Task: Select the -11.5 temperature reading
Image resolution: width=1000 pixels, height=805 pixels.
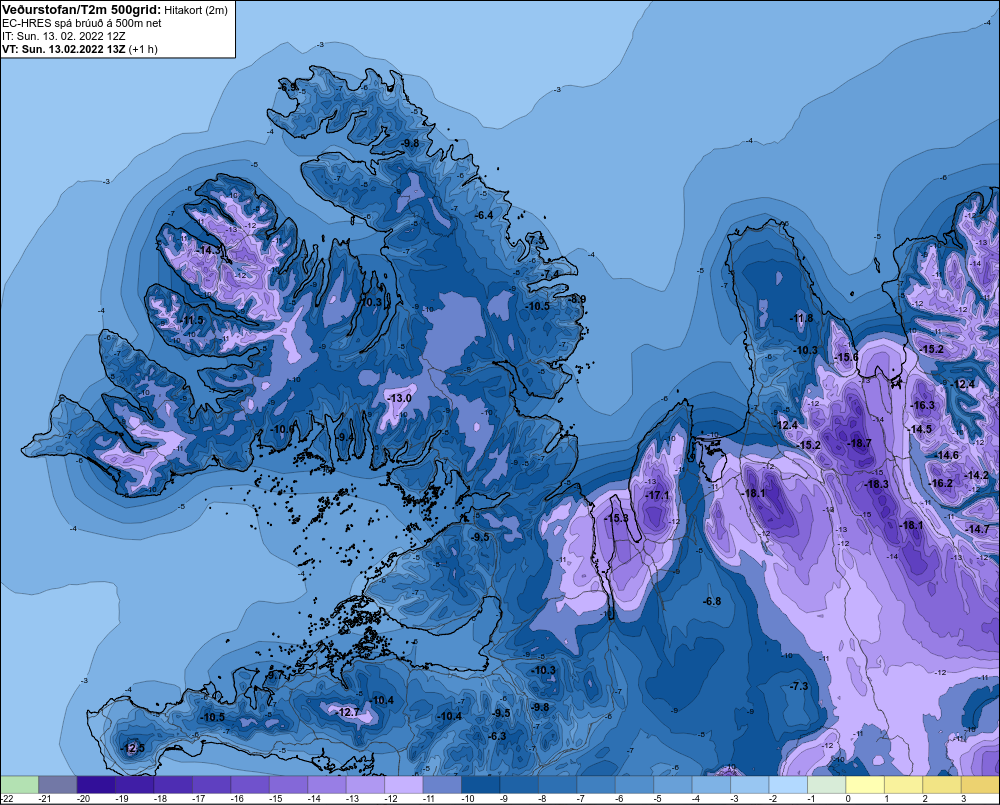Action: coord(191,320)
